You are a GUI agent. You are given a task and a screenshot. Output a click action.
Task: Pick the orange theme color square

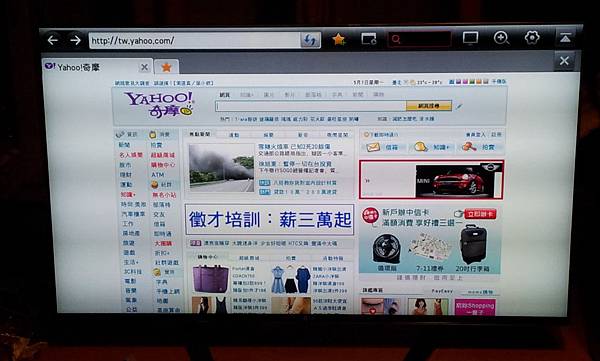tap(479, 82)
